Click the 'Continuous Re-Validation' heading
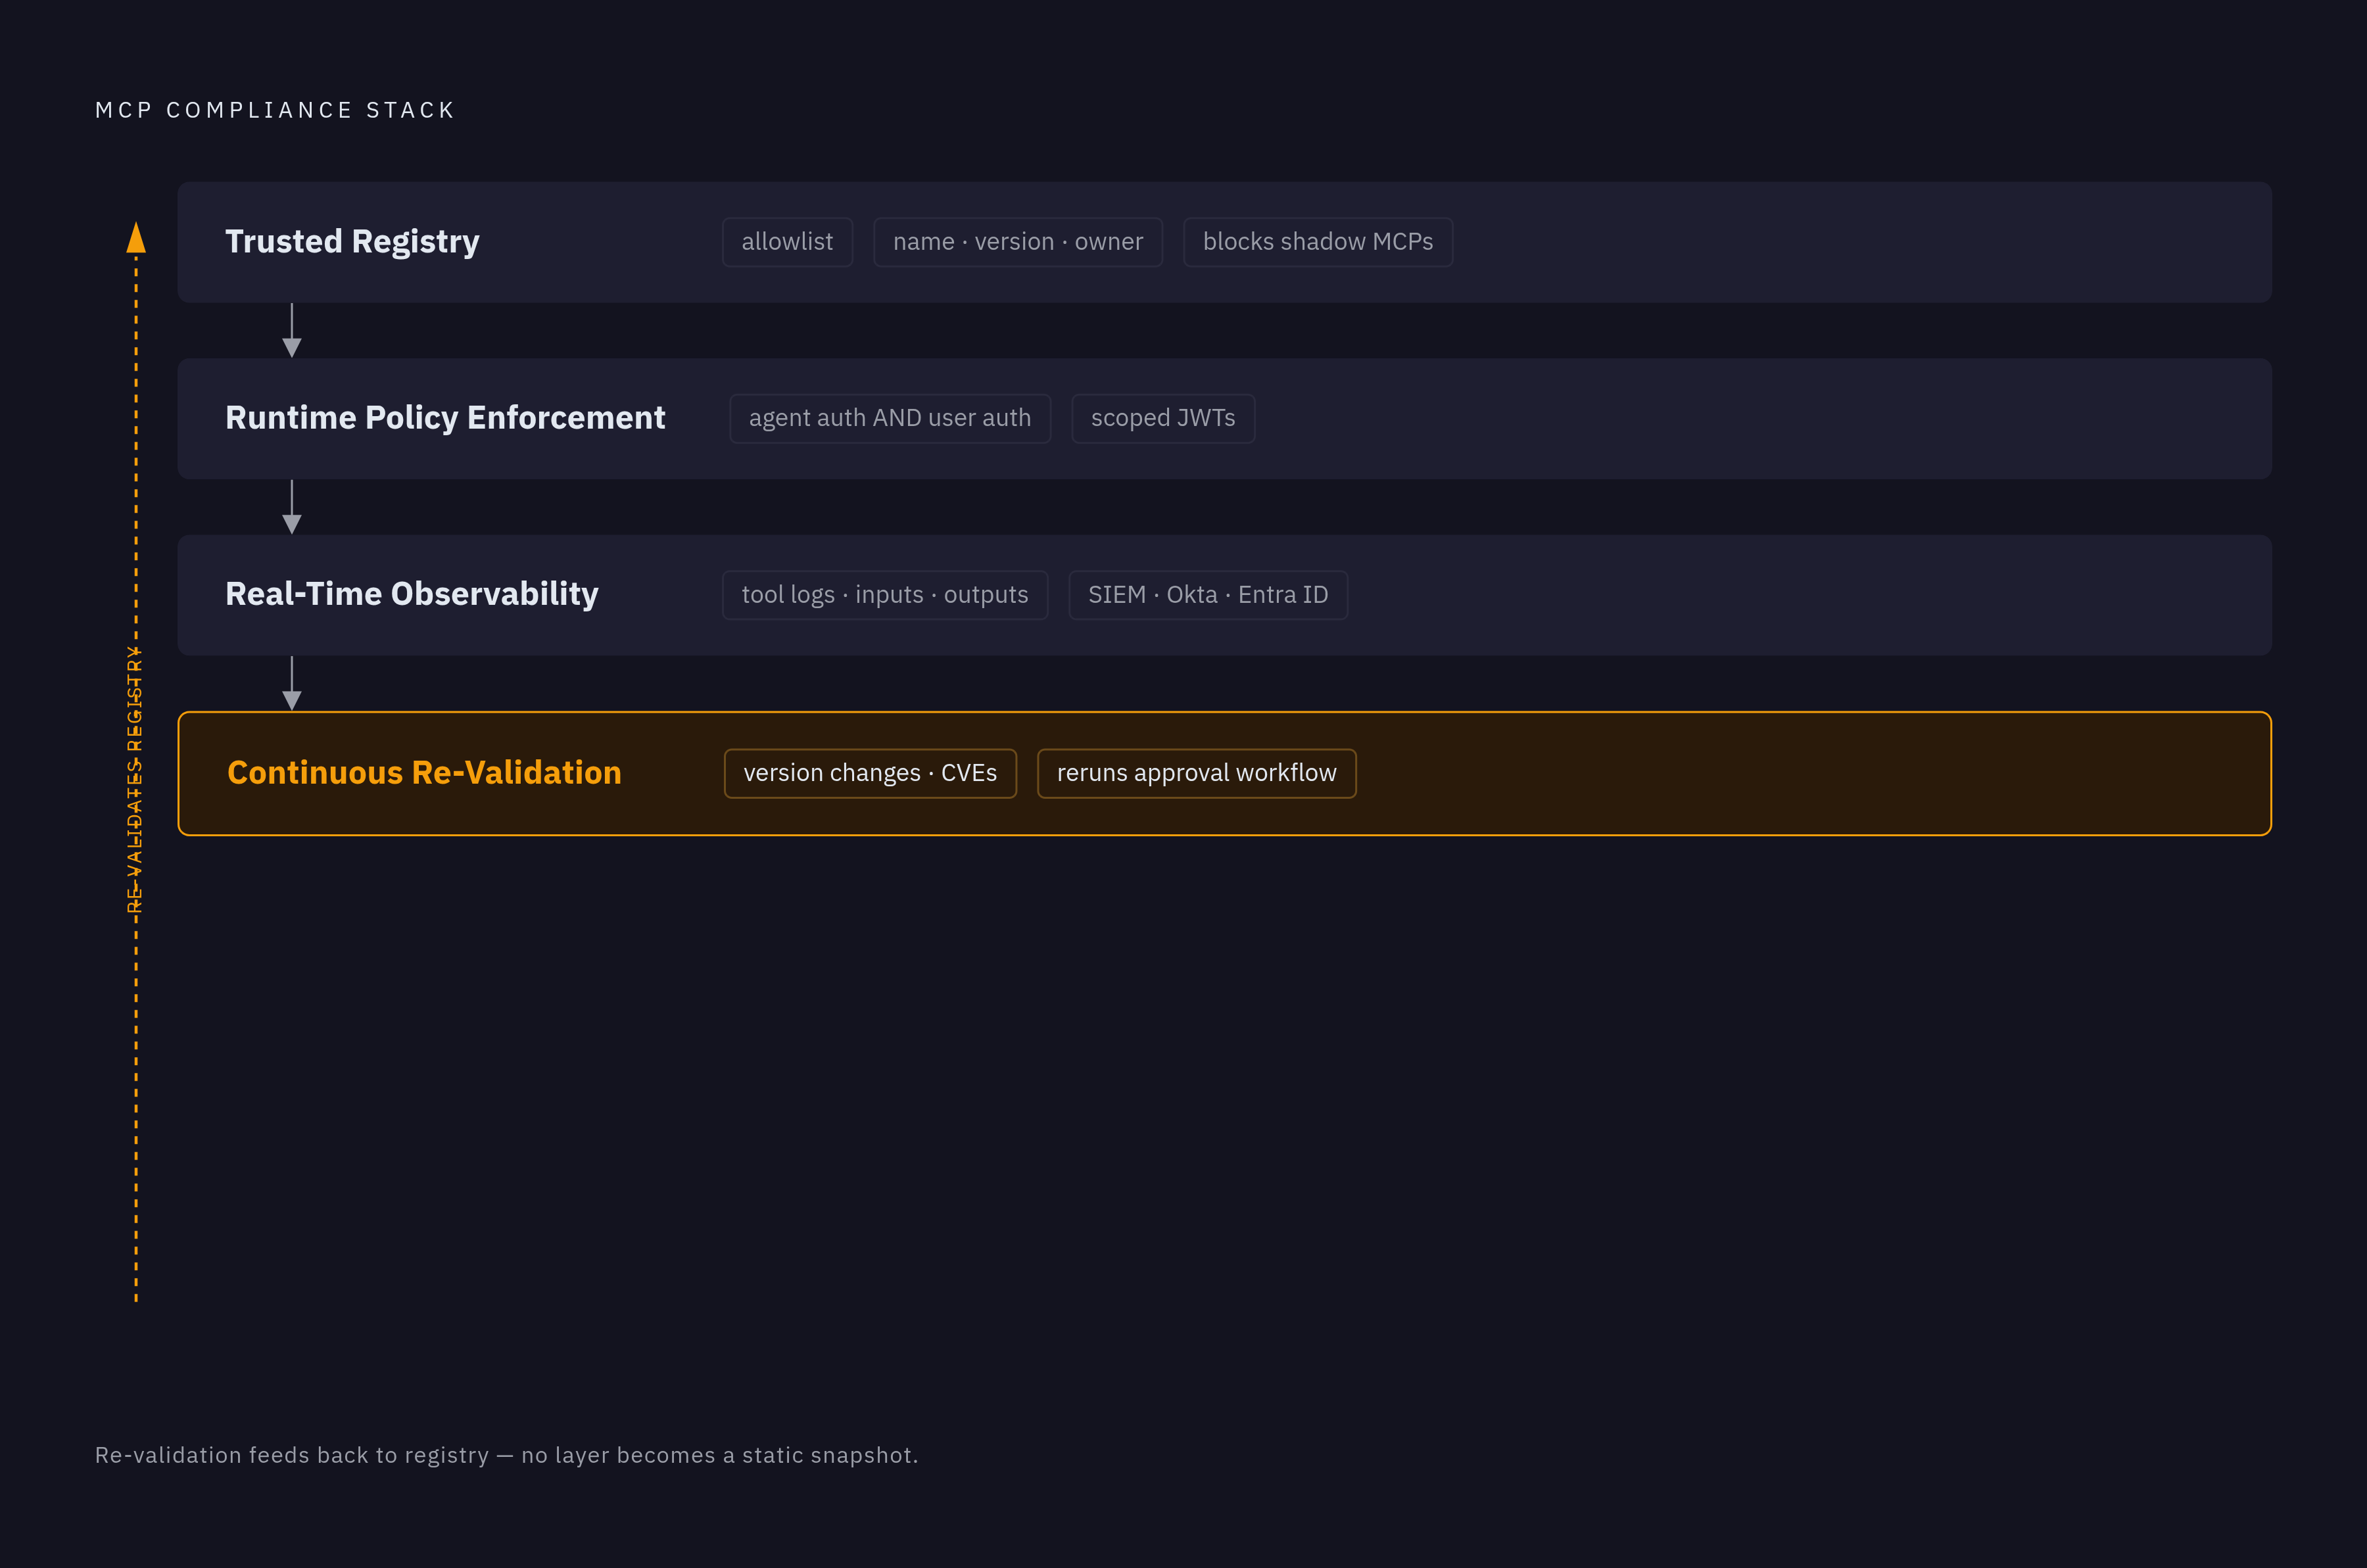The image size is (2367, 1568). click(x=424, y=773)
